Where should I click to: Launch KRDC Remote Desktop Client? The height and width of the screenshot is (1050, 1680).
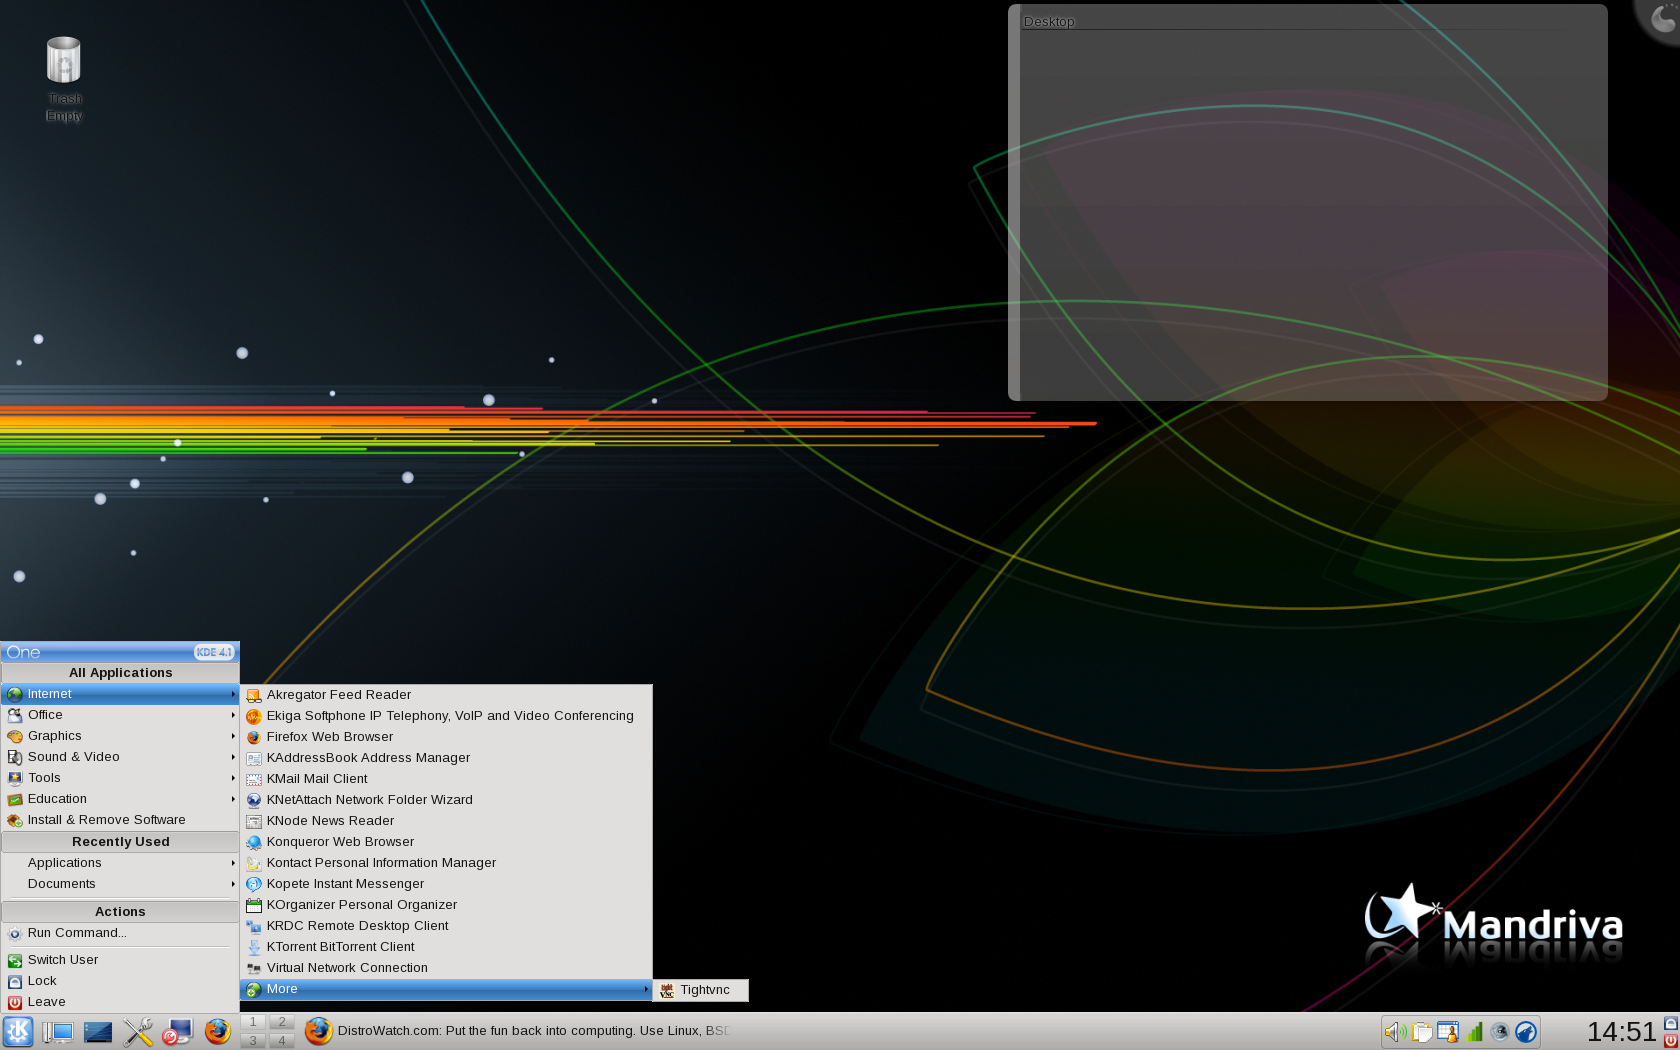(x=446, y=926)
